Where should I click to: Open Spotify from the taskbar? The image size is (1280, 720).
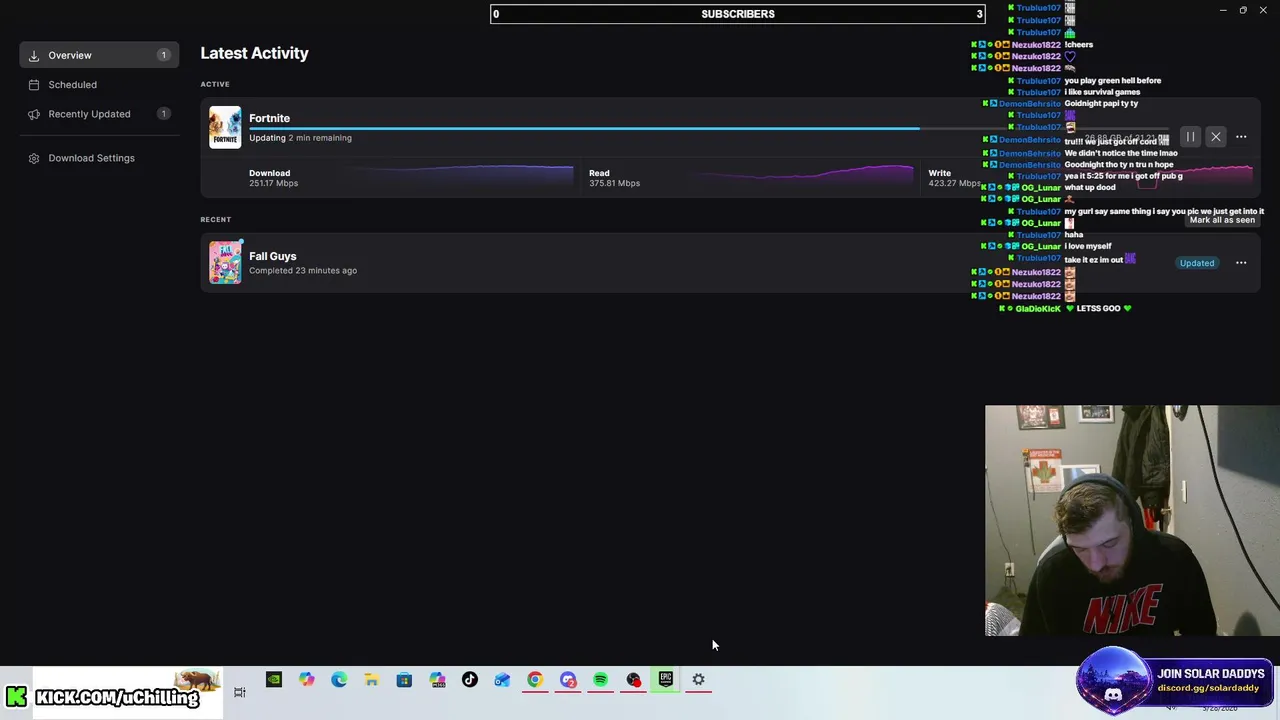[x=600, y=680]
